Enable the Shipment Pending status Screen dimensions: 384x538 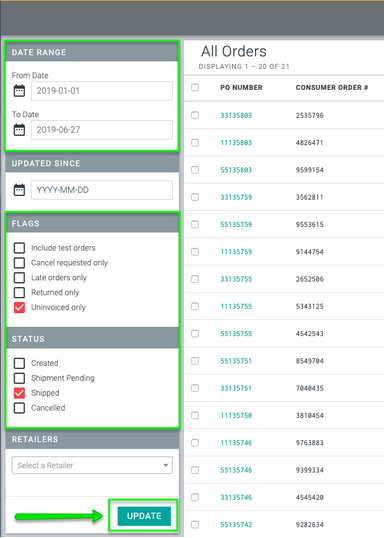19,378
